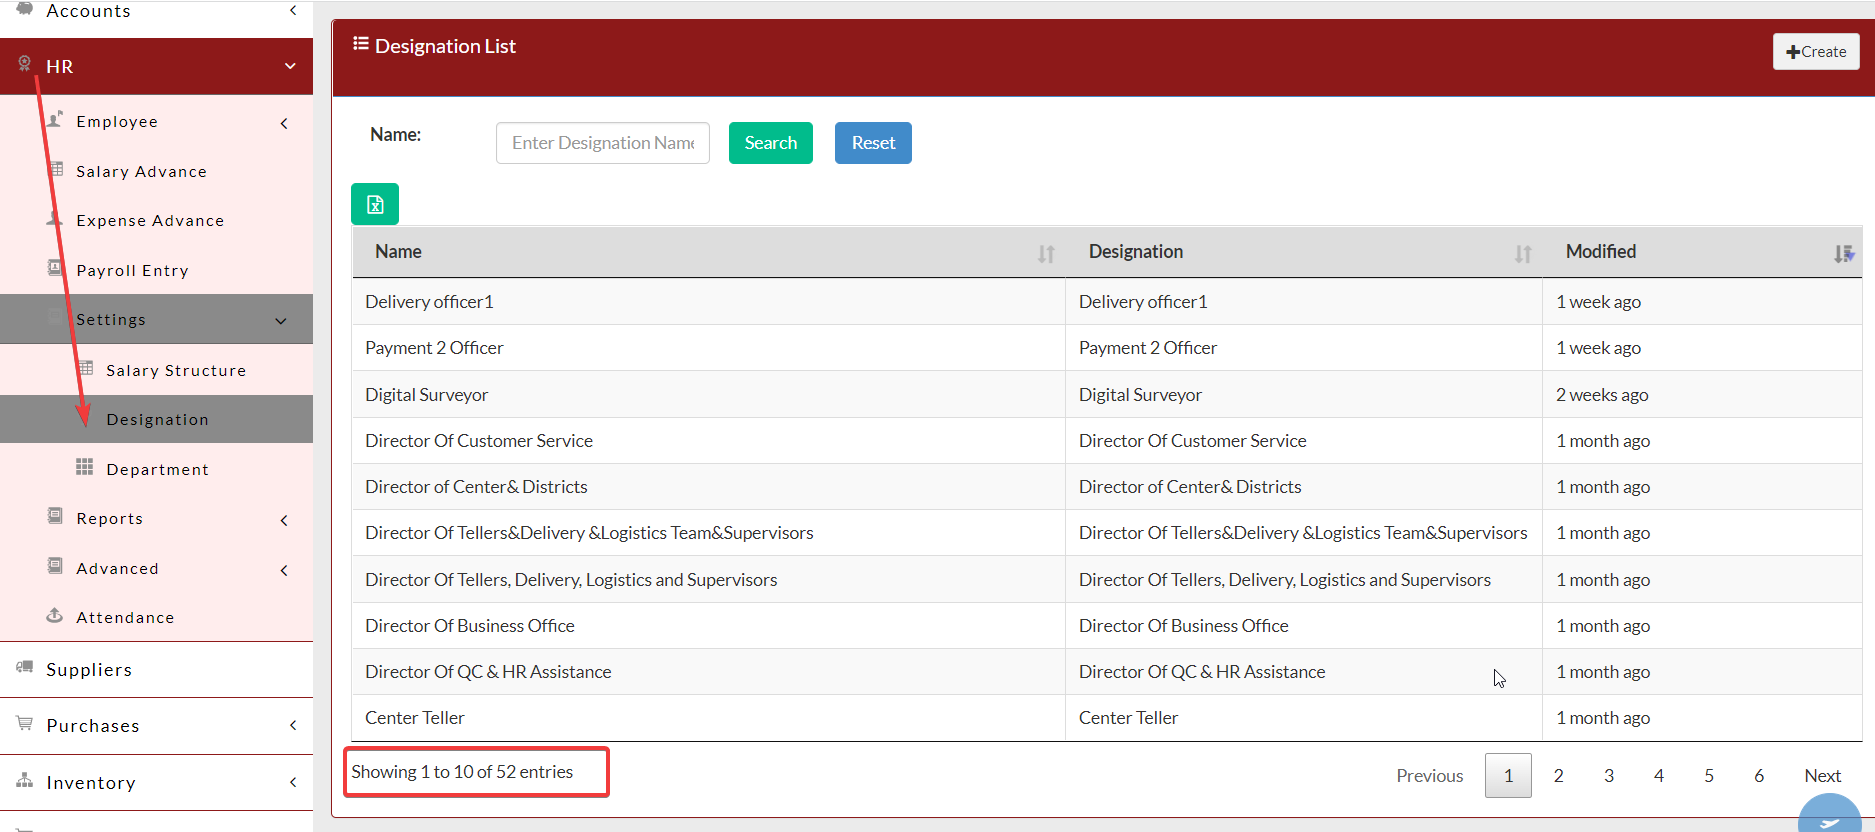Click the green Search button
Viewport: 1875px width, 832px height.
(x=771, y=143)
